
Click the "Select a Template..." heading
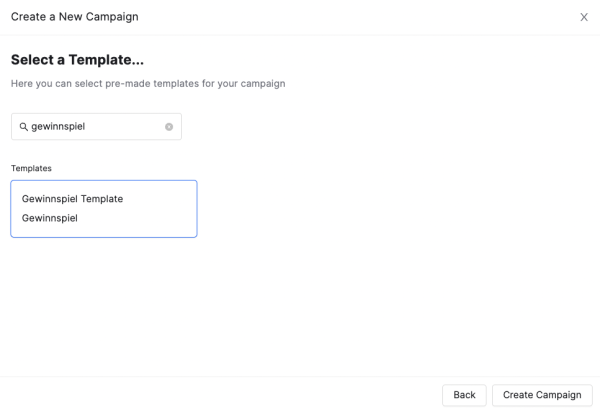(84, 60)
